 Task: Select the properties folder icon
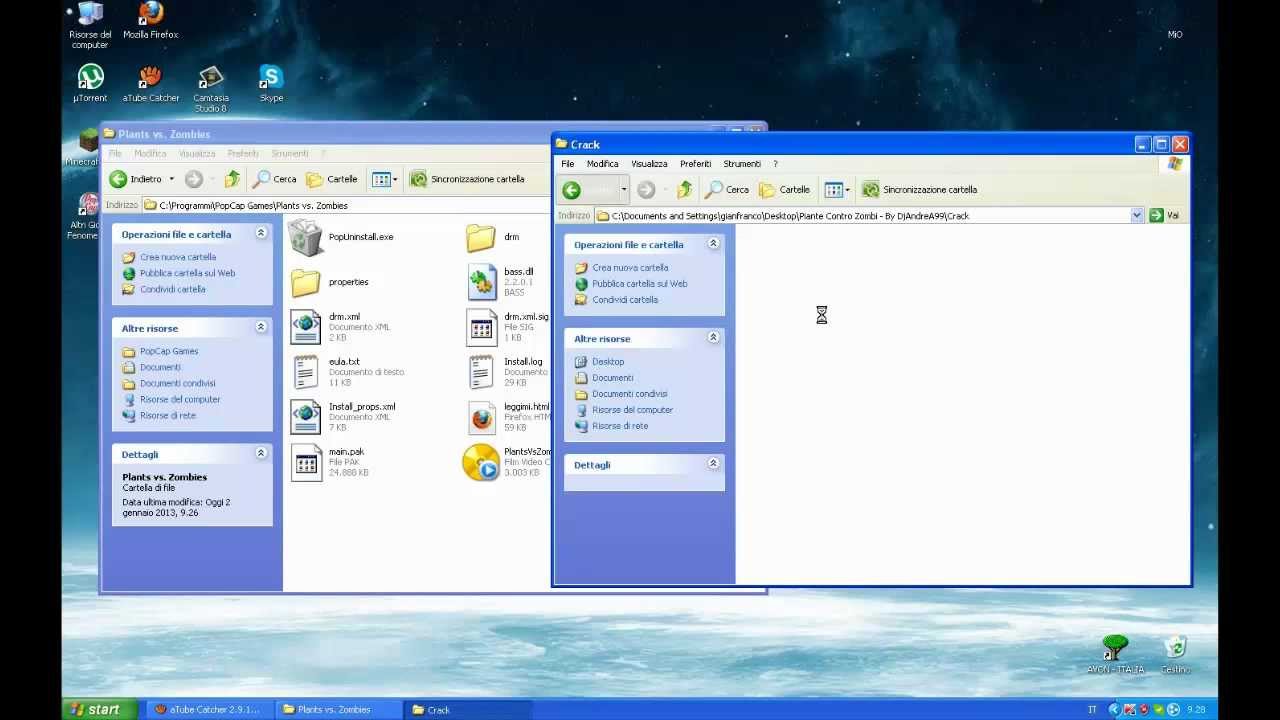[x=306, y=282]
